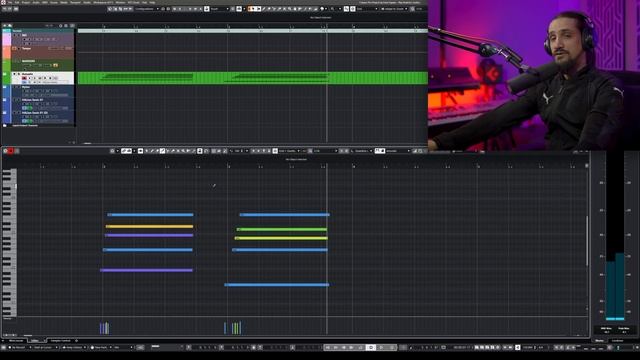Open the Adapt to Zoom grid dropdown
640x360 pixels.
coord(394,9)
